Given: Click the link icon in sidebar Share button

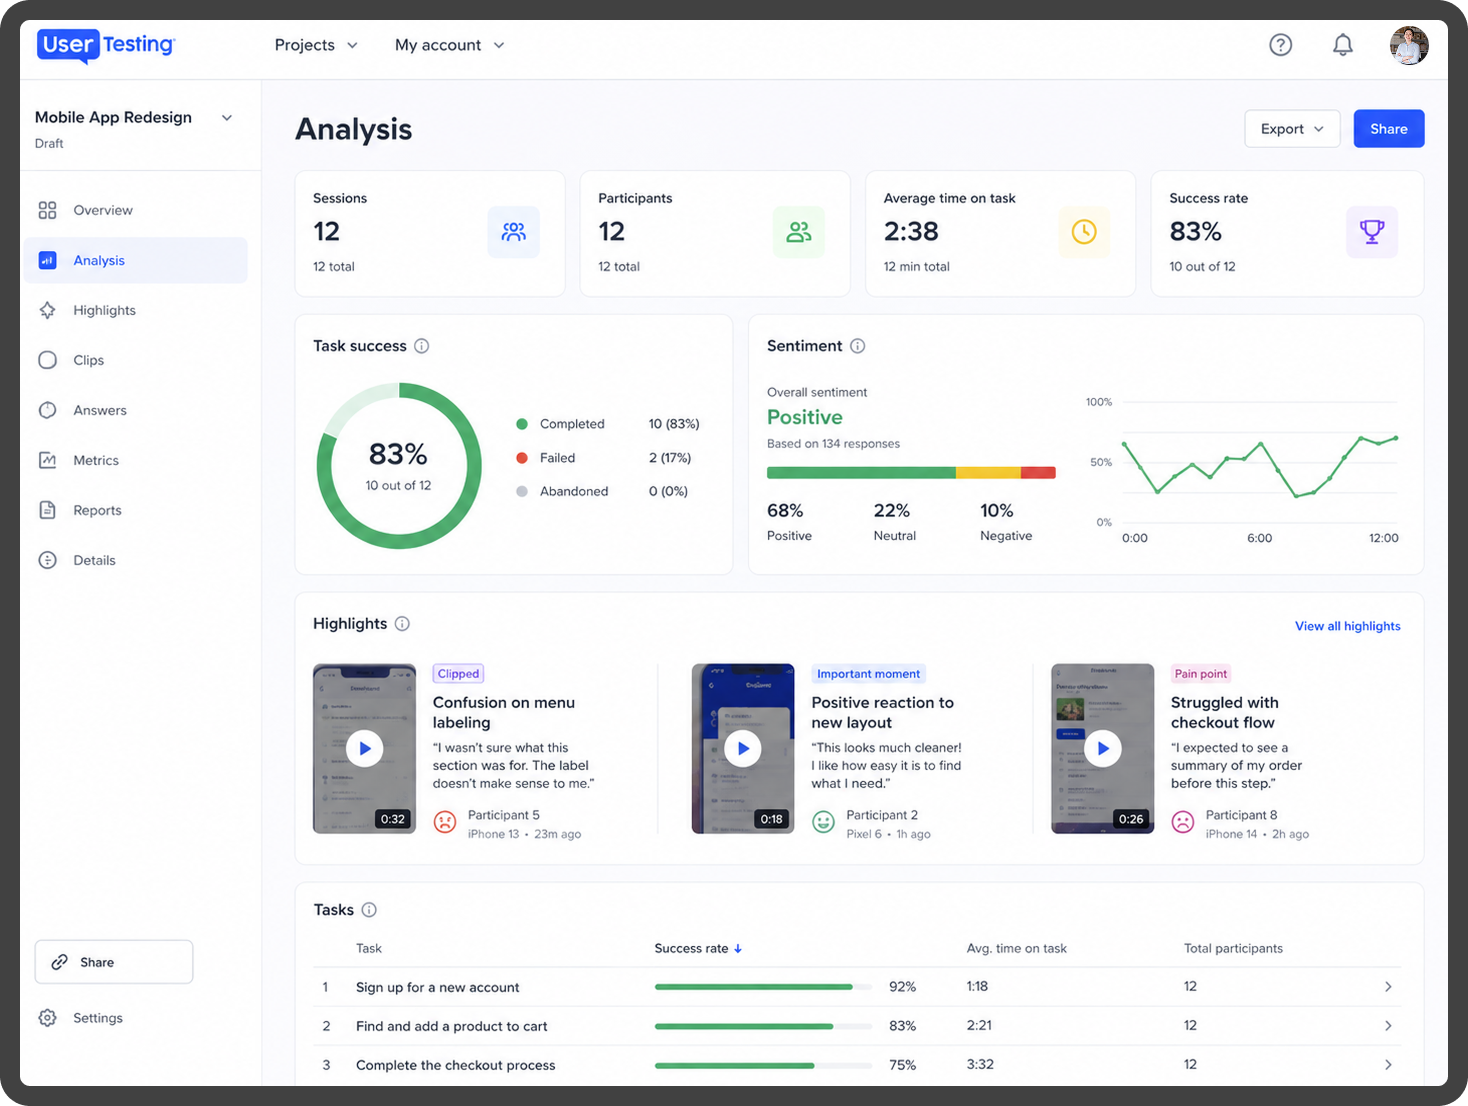Looking at the screenshot, I should (x=60, y=962).
